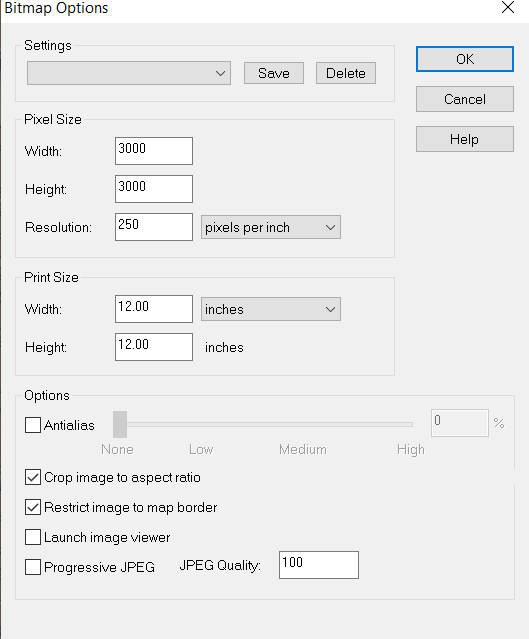Viewport: 529px width, 639px height.
Task: Save the current settings preset
Action: (274, 73)
